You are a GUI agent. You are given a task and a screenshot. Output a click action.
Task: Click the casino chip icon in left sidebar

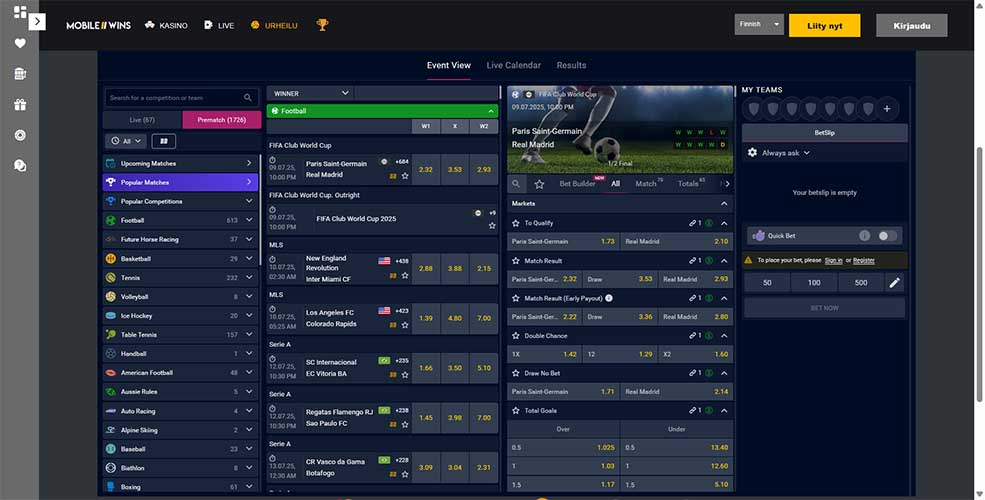tap(20, 135)
